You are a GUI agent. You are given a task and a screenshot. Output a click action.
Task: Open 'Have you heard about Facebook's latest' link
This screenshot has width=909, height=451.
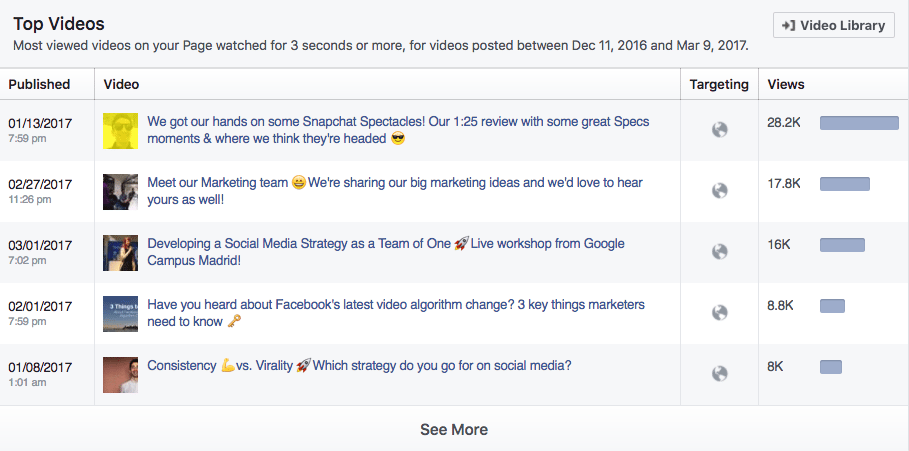point(396,312)
